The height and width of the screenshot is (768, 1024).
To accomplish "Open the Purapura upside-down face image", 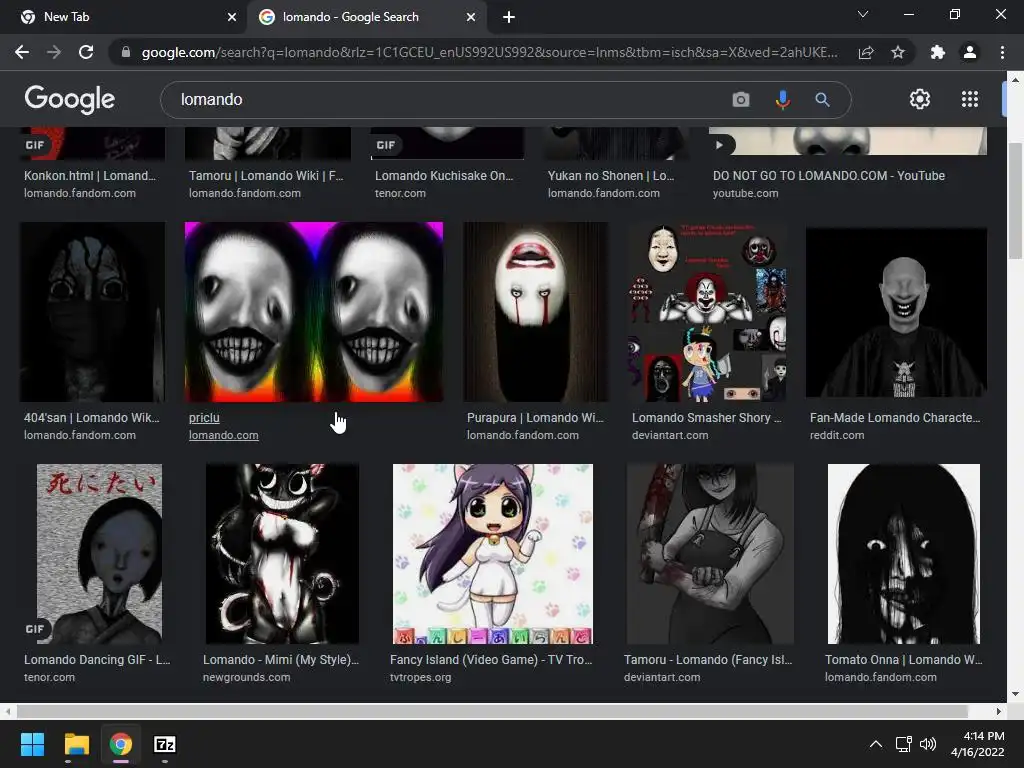I will click(536, 312).
